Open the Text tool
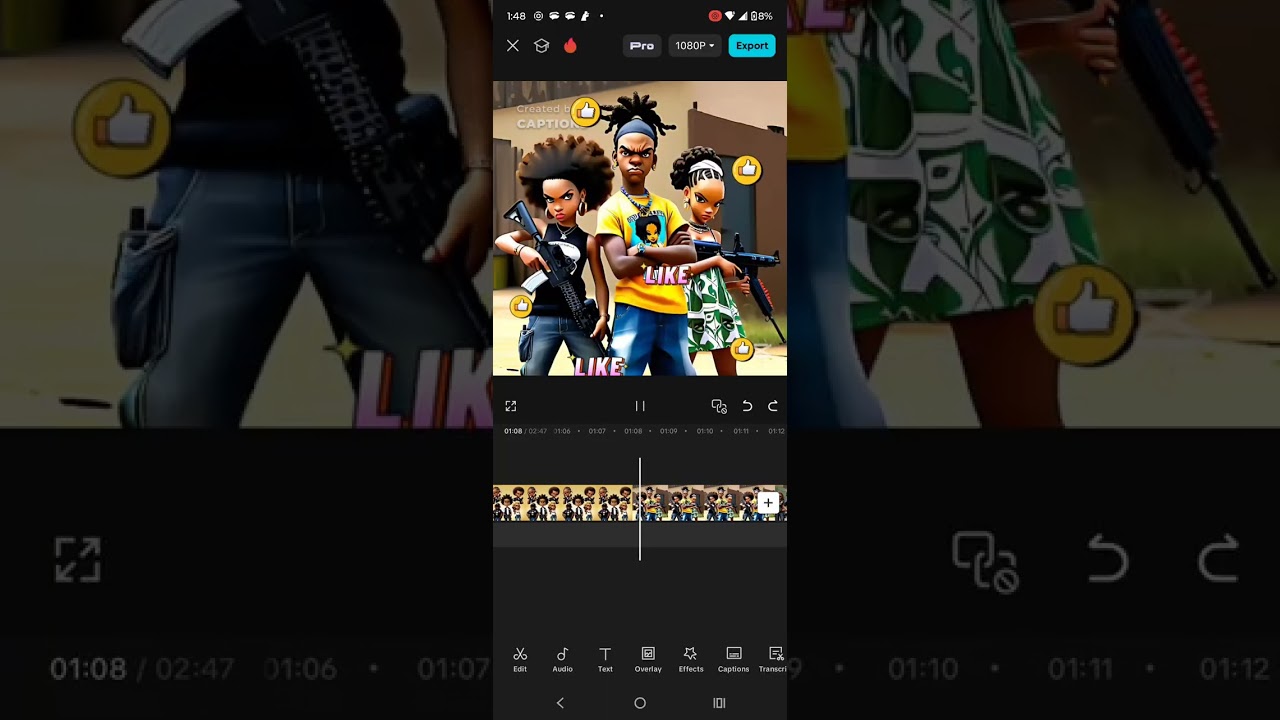Image resolution: width=1280 pixels, height=720 pixels. point(605,659)
